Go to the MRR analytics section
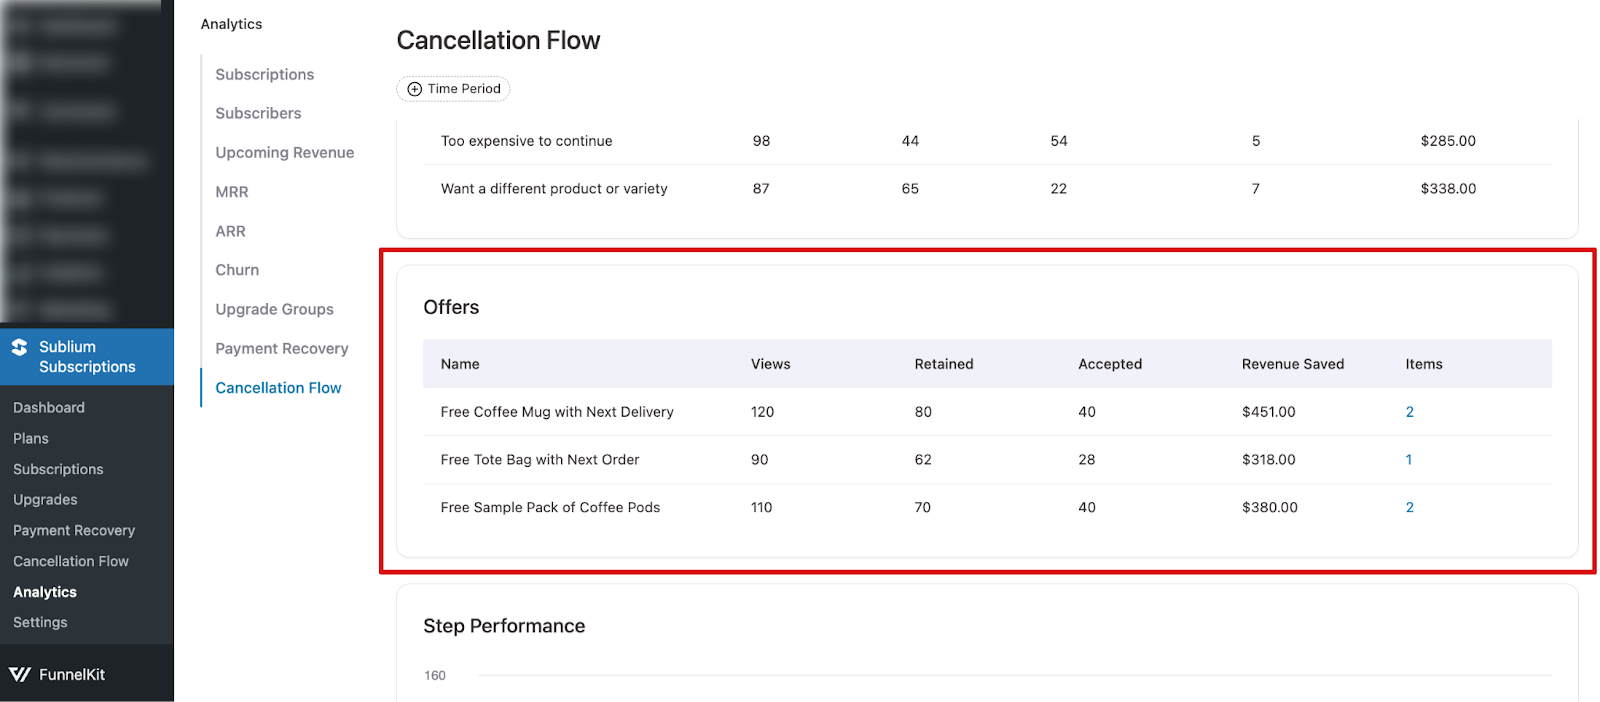This screenshot has width=1600, height=702. [x=232, y=192]
